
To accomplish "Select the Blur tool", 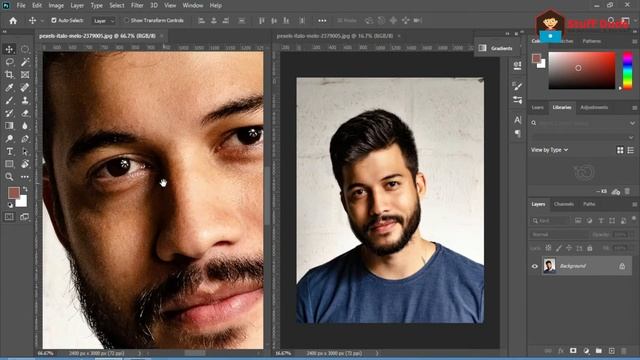I will click(x=25, y=126).
